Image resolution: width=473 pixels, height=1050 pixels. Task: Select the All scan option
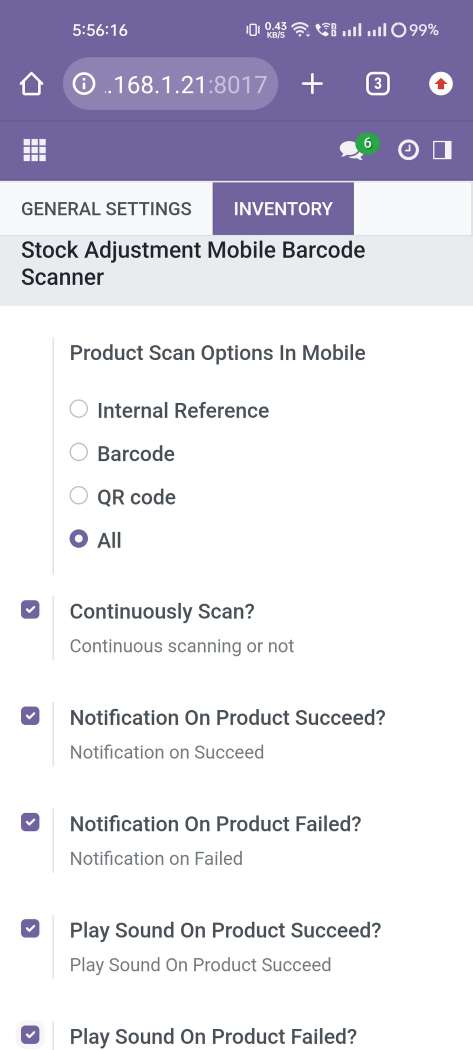coord(79,539)
